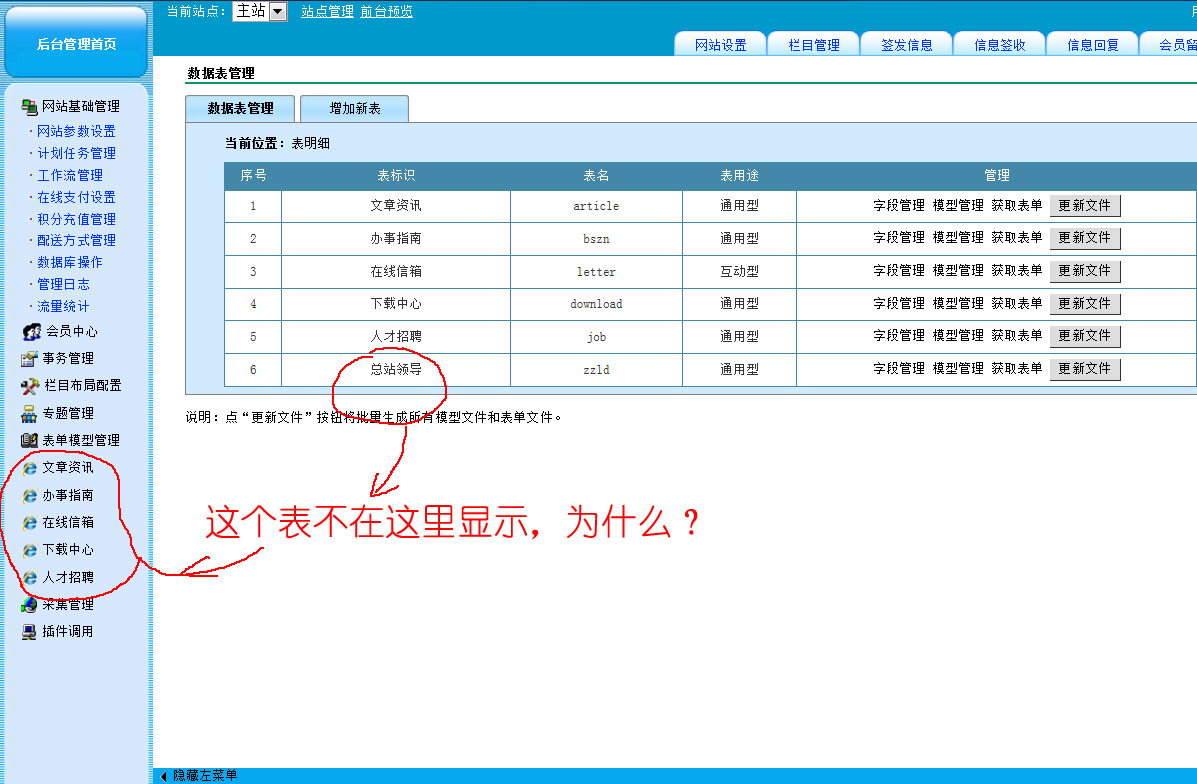Image resolution: width=1197 pixels, height=784 pixels.
Task: Switch to the 增加新表 tab
Action: 354,108
